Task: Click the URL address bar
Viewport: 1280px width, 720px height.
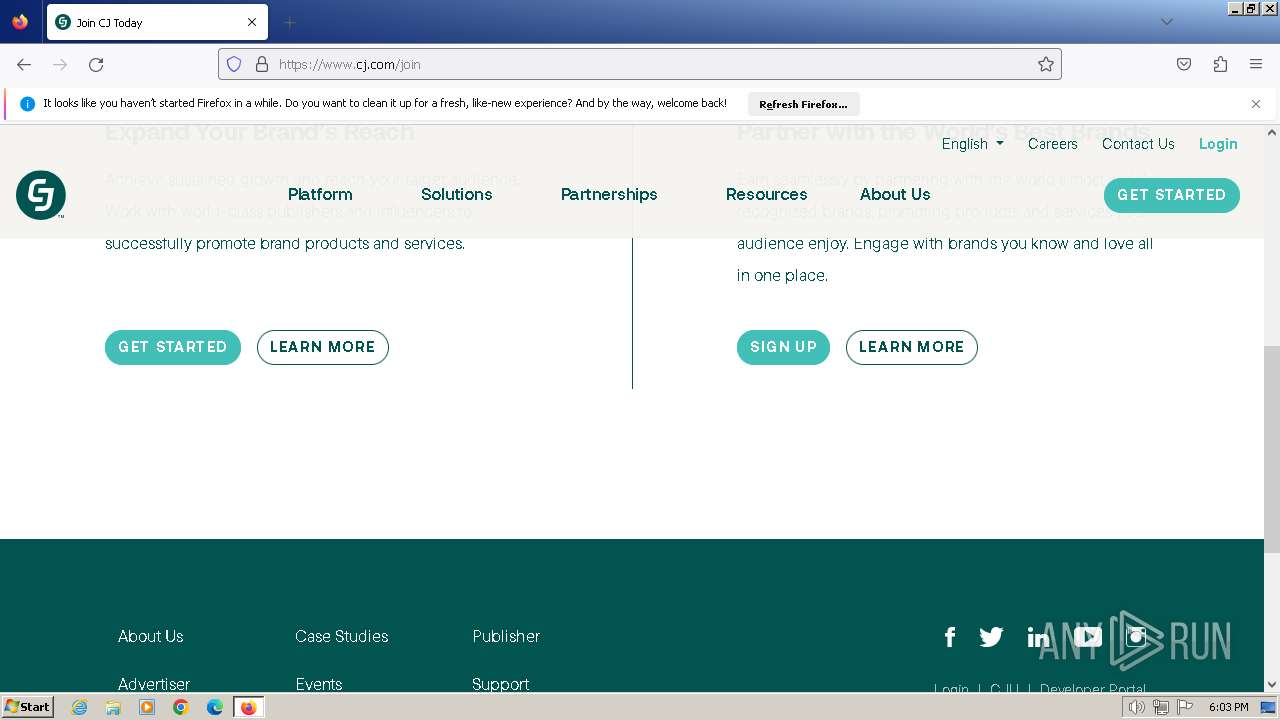Action: coord(640,64)
